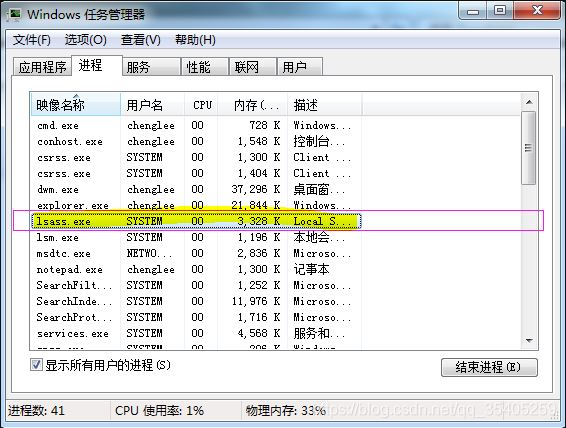Select the cmd.exe process row
The image size is (566, 428).
tap(196, 126)
